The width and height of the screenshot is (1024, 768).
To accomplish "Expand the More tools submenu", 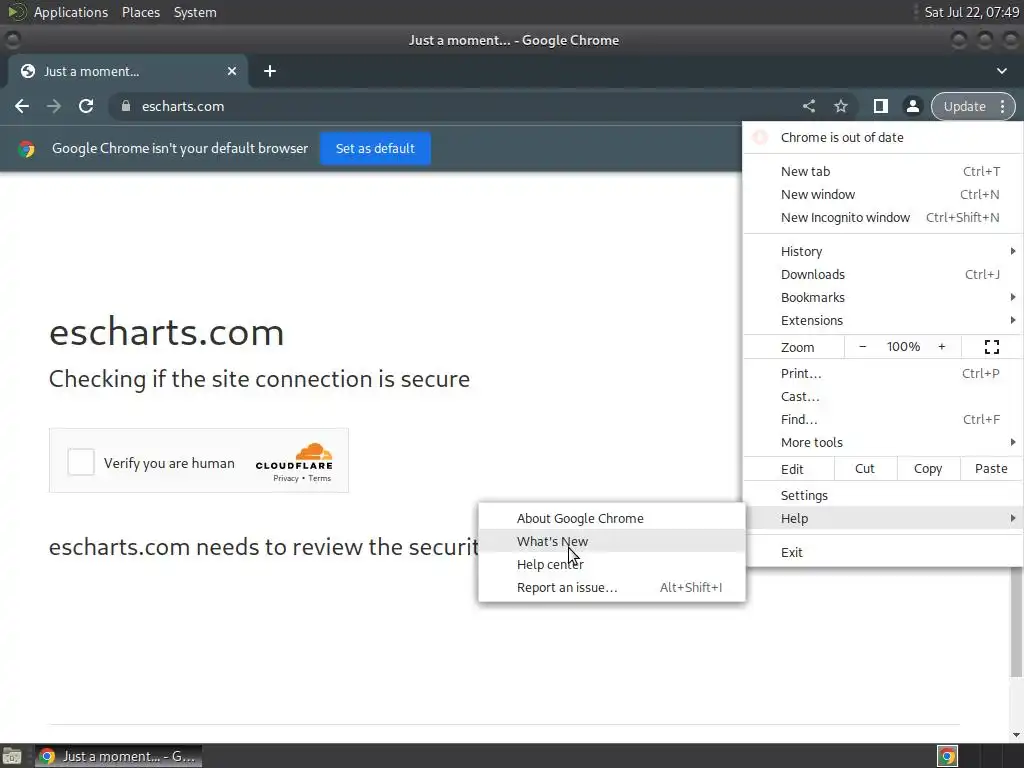I will (883, 442).
